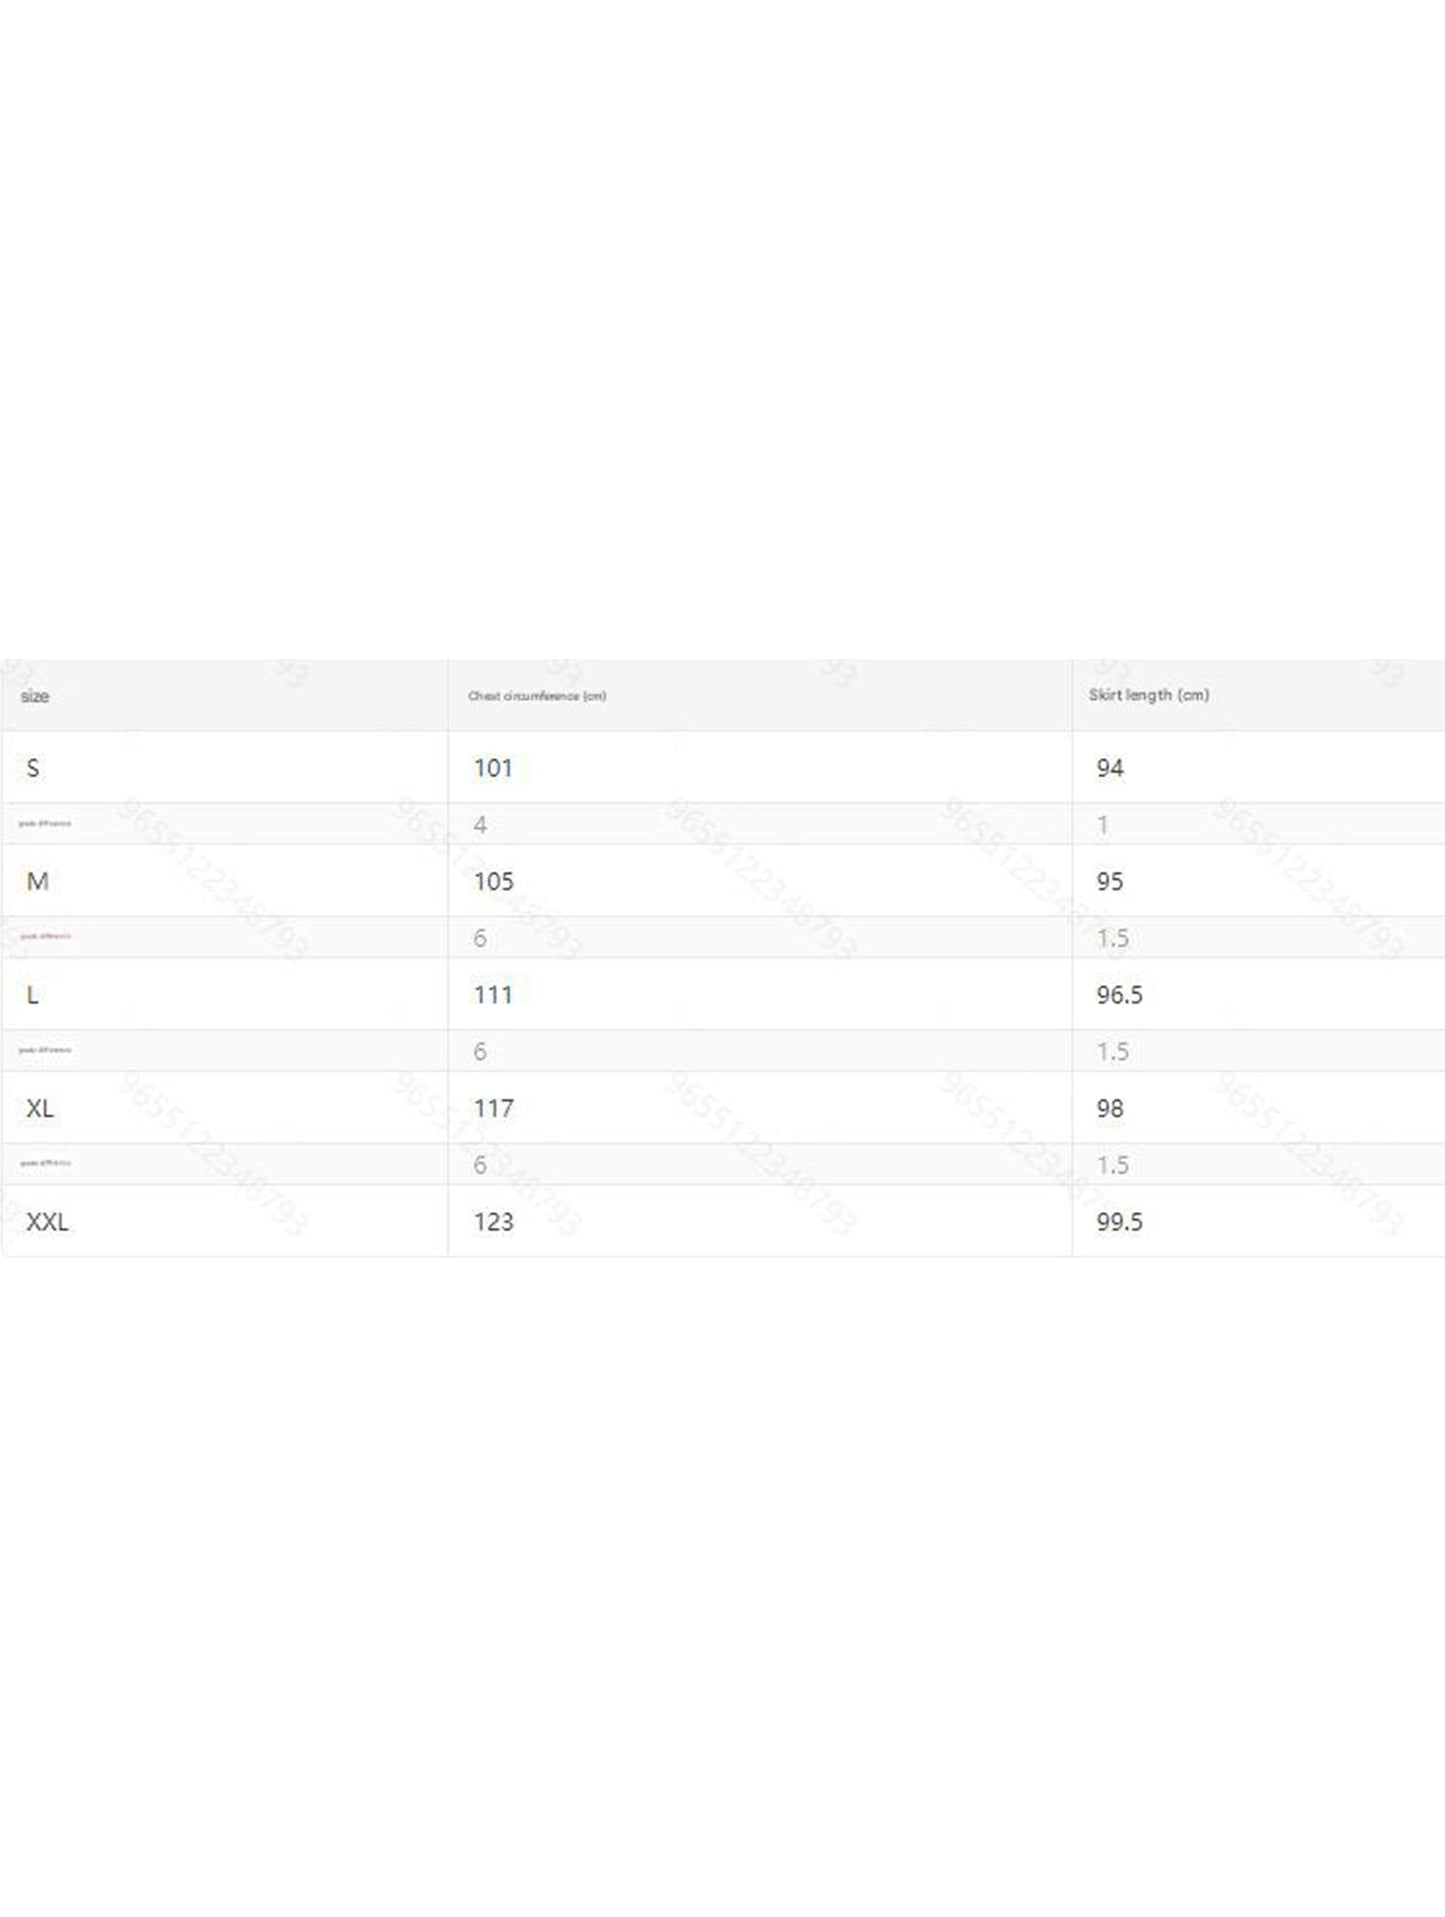The width and height of the screenshot is (1445, 1917).
Task: Click skirt length value 98
Action: (1110, 1108)
